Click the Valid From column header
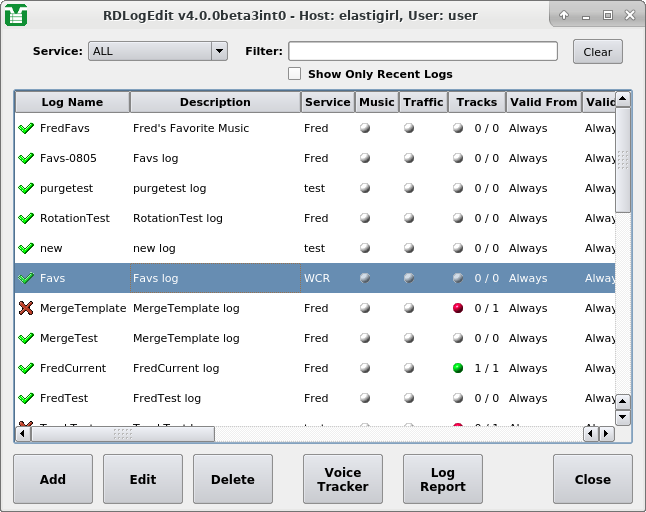The image size is (646, 512). 543,102
